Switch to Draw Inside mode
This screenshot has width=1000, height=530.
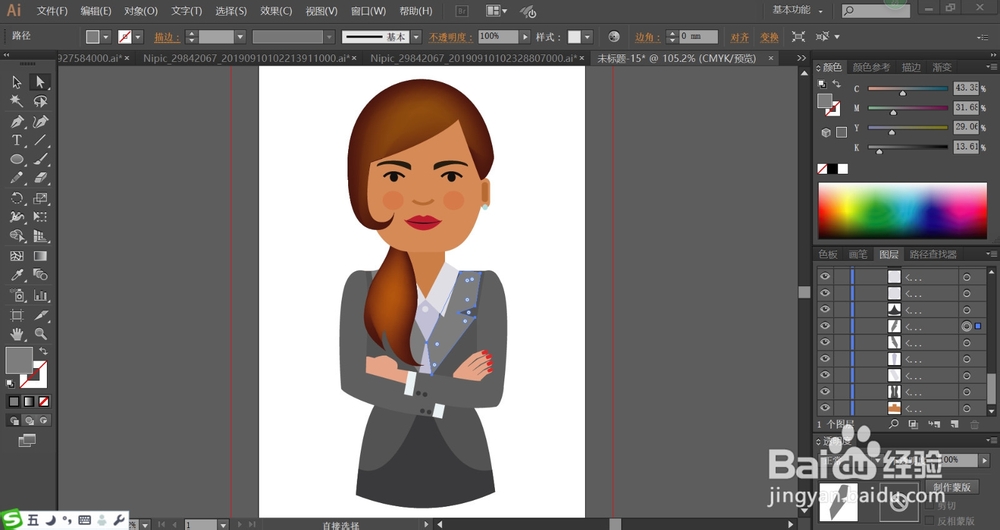click(x=43, y=420)
